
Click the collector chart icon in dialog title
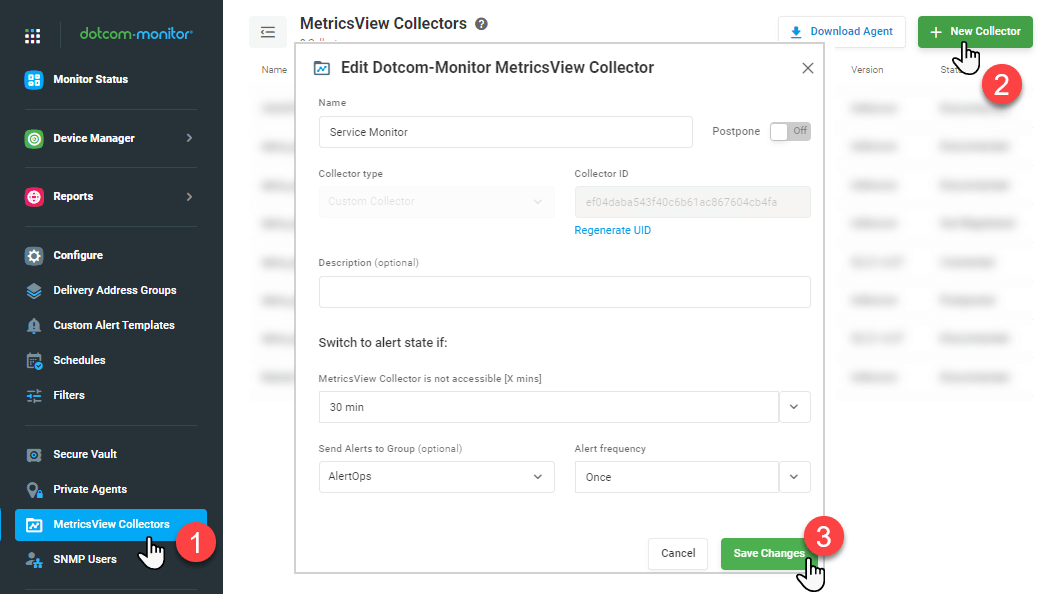(x=322, y=68)
